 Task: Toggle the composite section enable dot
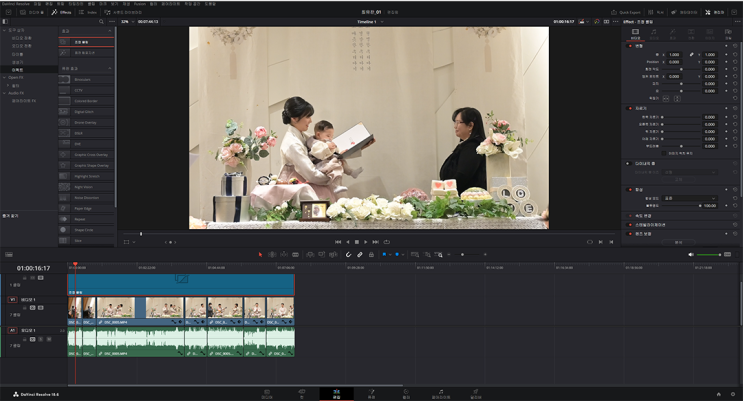pyautogui.click(x=630, y=189)
